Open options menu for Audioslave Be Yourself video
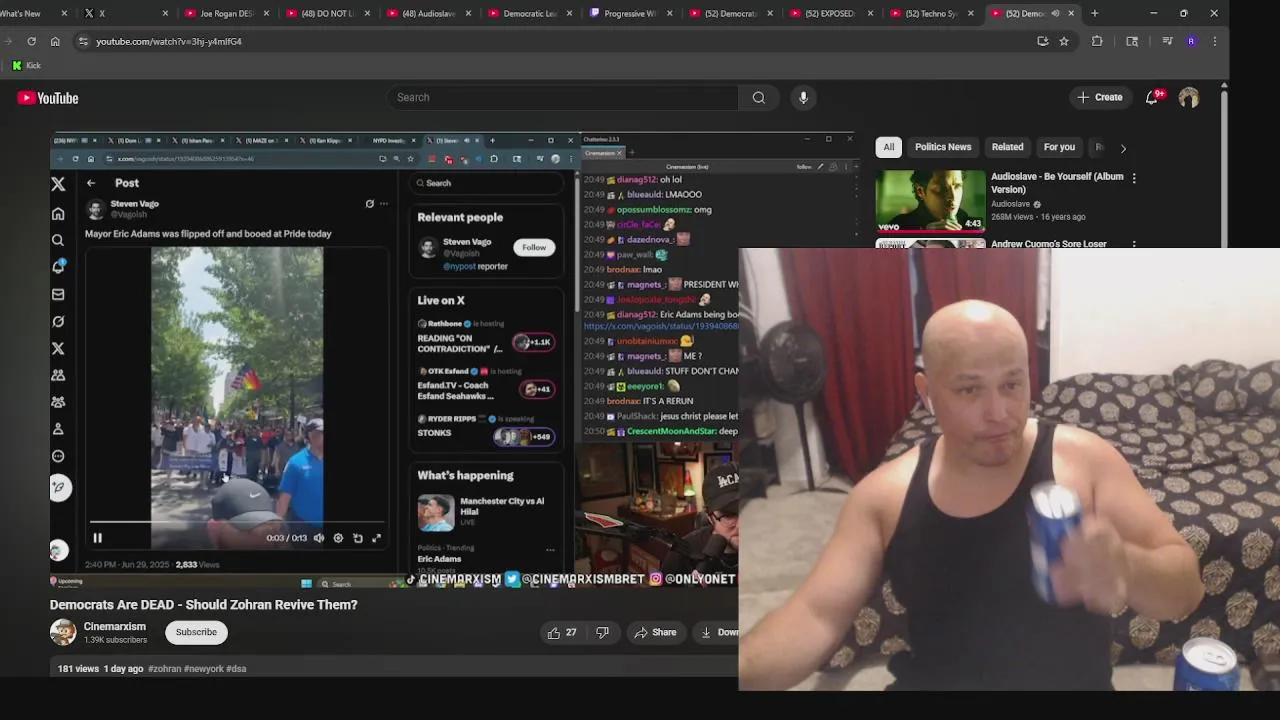1280x720 pixels. point(1134,177)
